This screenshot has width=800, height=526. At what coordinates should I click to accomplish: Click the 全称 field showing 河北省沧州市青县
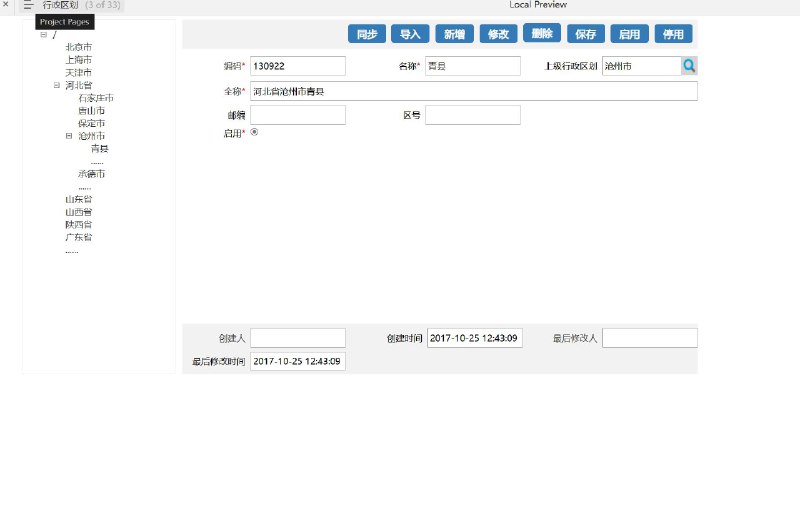474,91
